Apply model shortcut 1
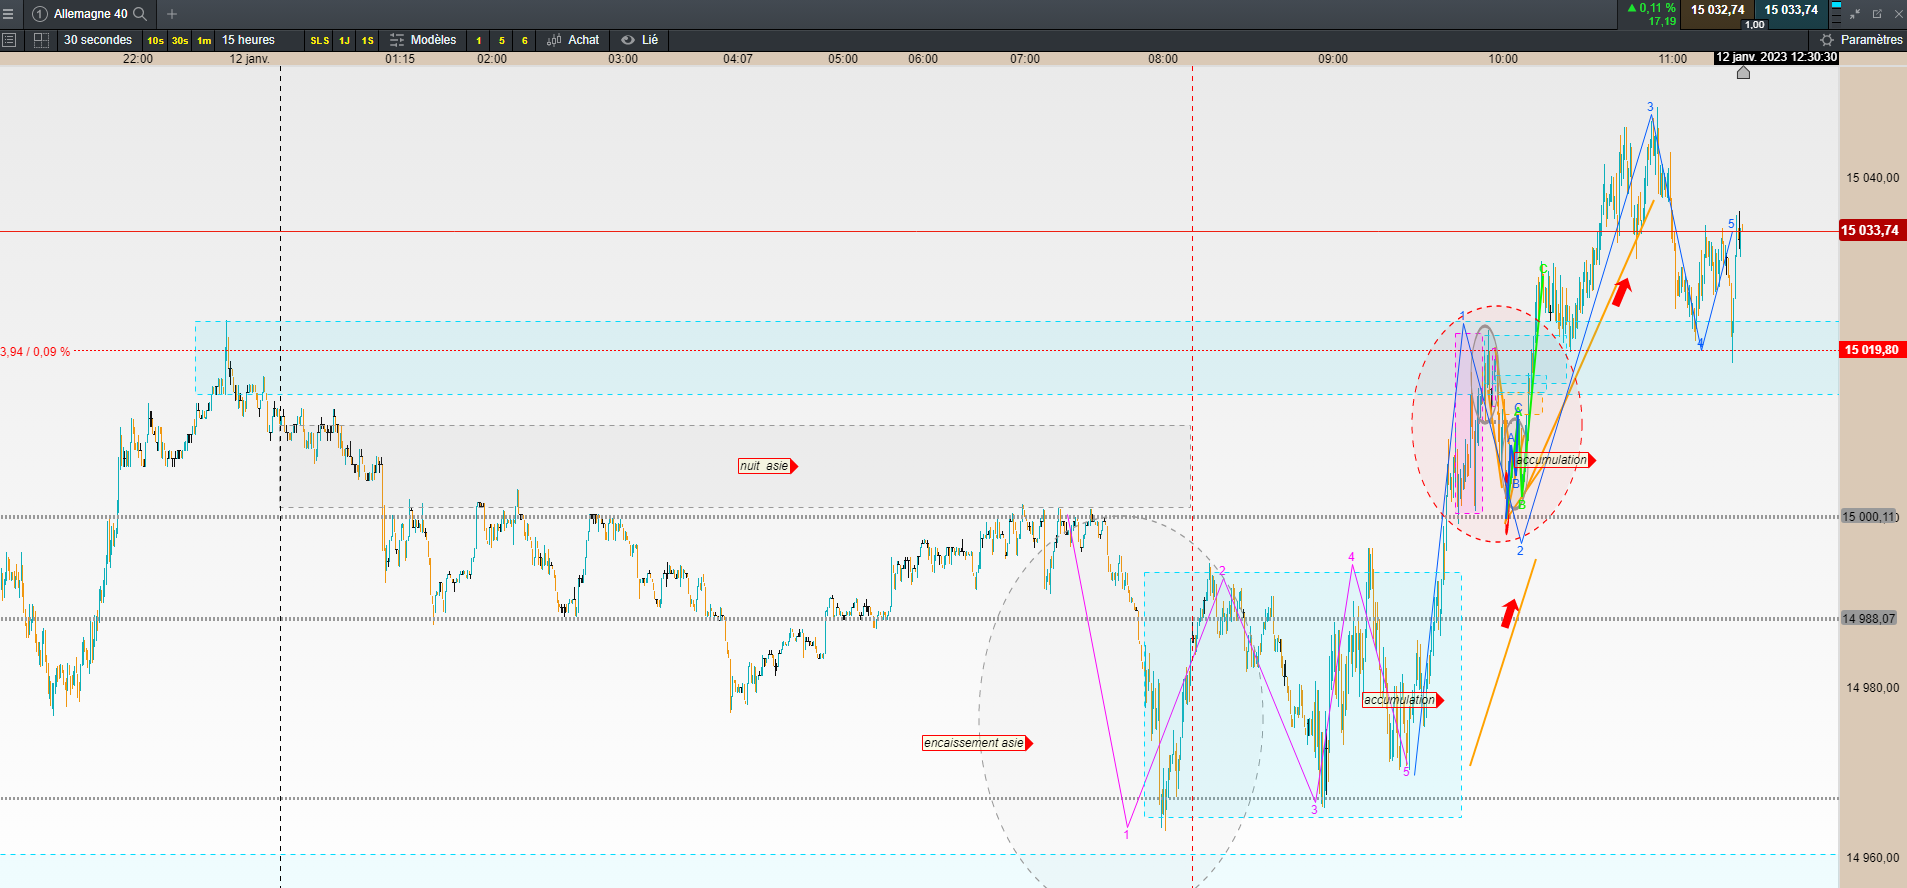Screen dimensions: 1907x888 point(479,41)
